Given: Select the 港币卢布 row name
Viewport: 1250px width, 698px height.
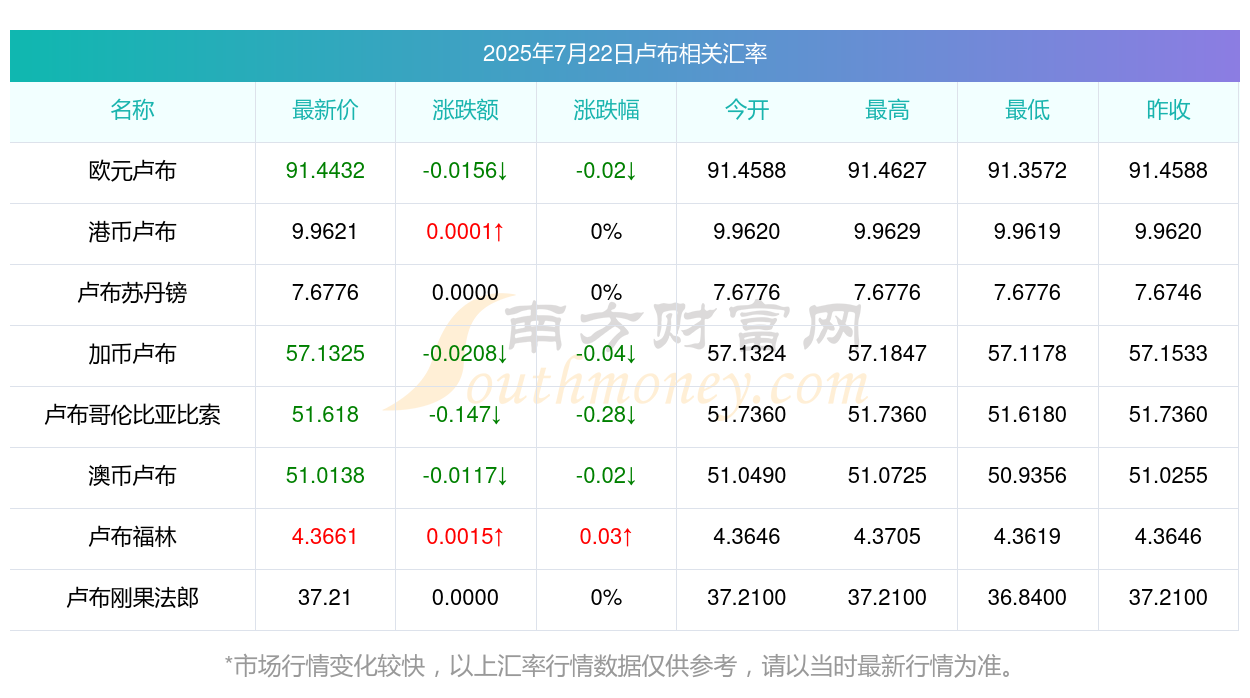Looking at the screenshot, I should tap(132, 232).
